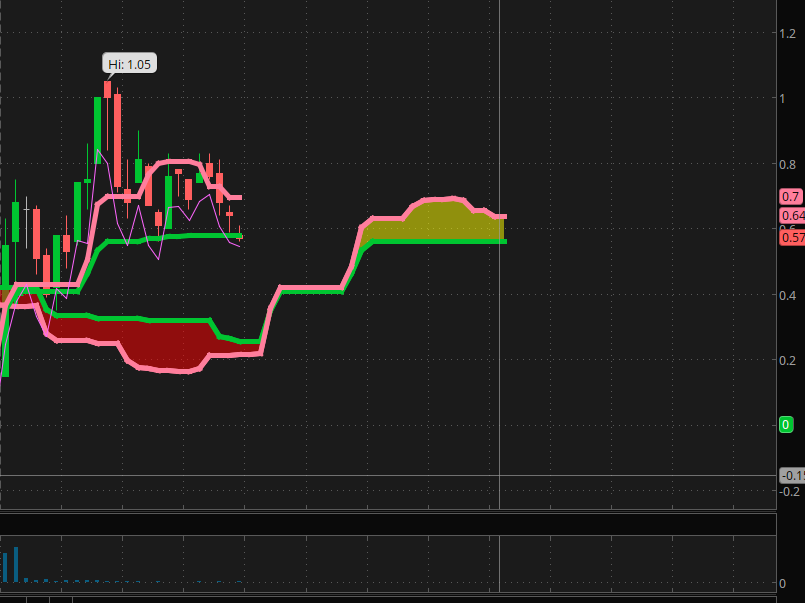The width and height of the screenshot is (805, 603).
Task: Click the flat overlapping pink-green line segment at 0.4
Action: [310, 289]
